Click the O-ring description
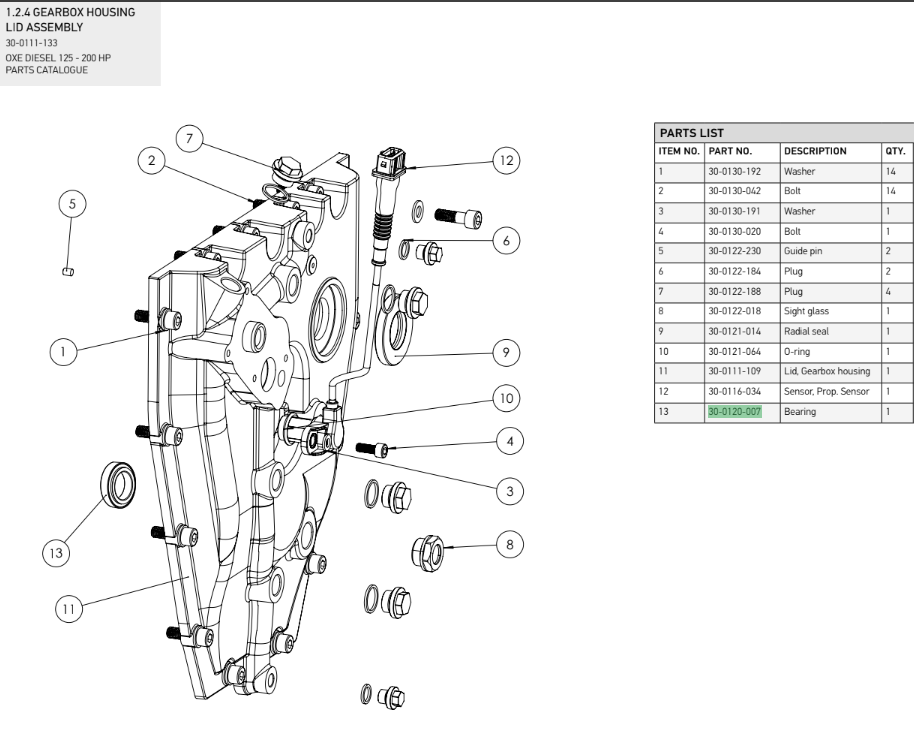Image resolution: width=914 pixels, height=736 pixels. (x=797, y=352)
